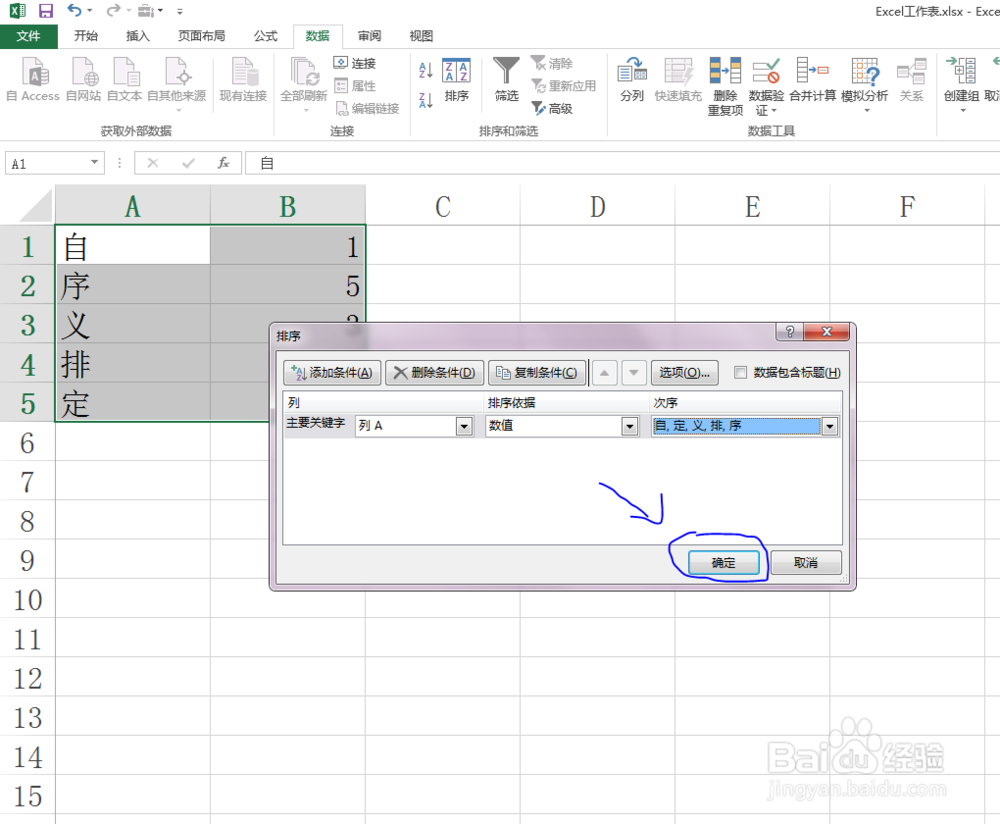The height and width of the screenshot is (824, 1000).
Task: Click Group (创建组) icon
Action: click(961, 84)
